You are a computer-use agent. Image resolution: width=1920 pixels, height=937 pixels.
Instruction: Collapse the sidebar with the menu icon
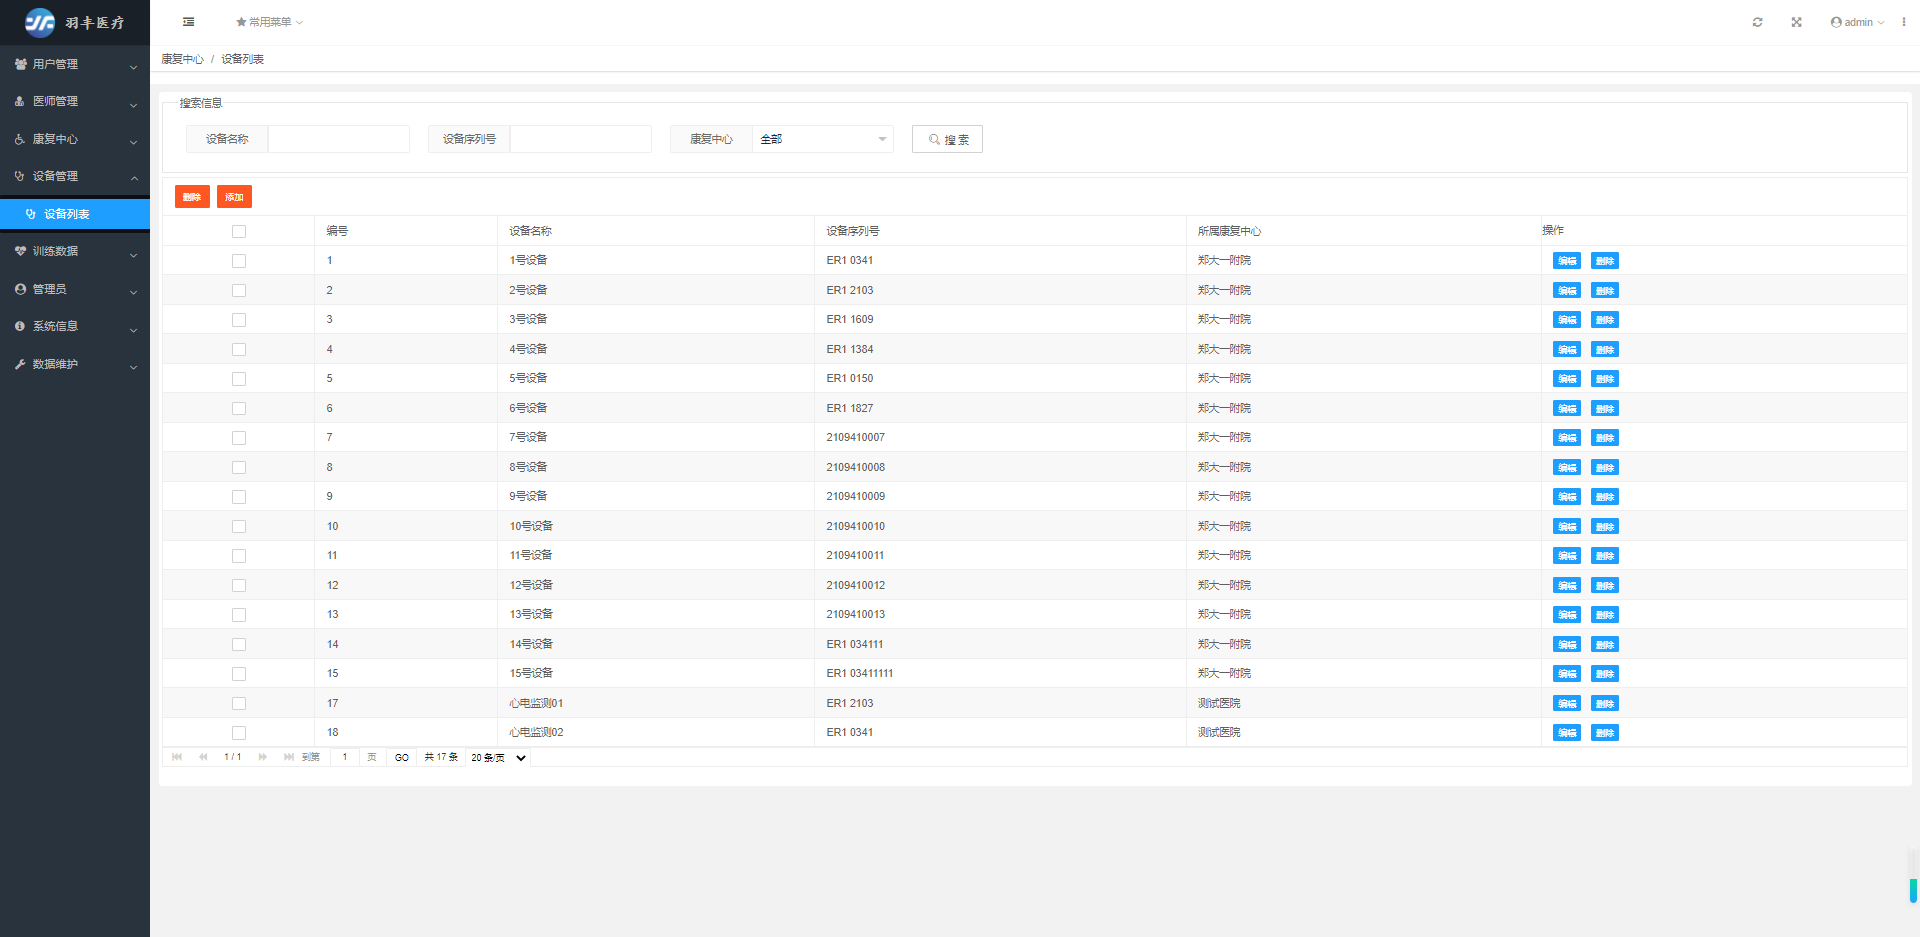click(188, 22)
